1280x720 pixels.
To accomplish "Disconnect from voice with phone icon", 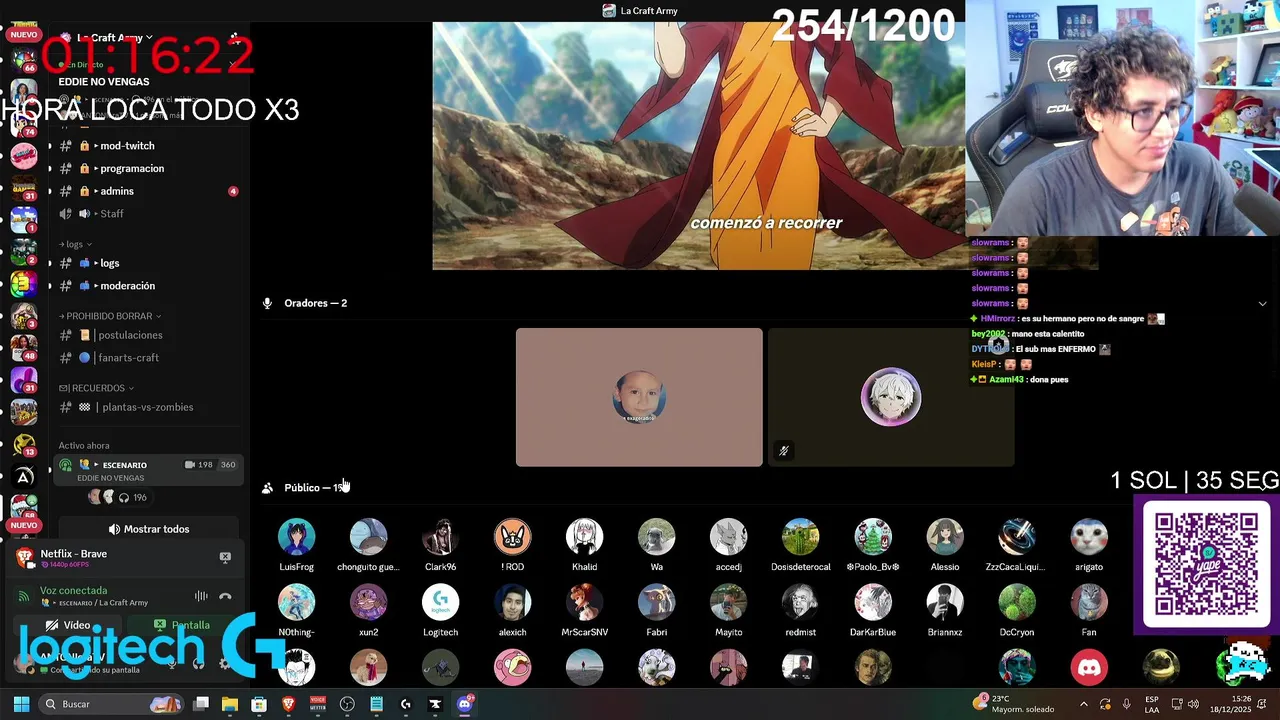I will [225, 596].
